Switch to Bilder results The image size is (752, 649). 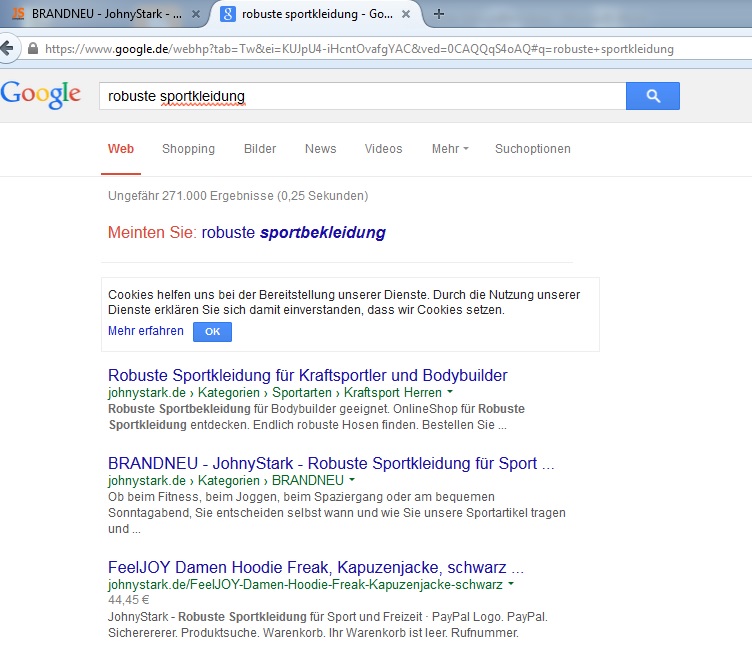coord(260,149)
